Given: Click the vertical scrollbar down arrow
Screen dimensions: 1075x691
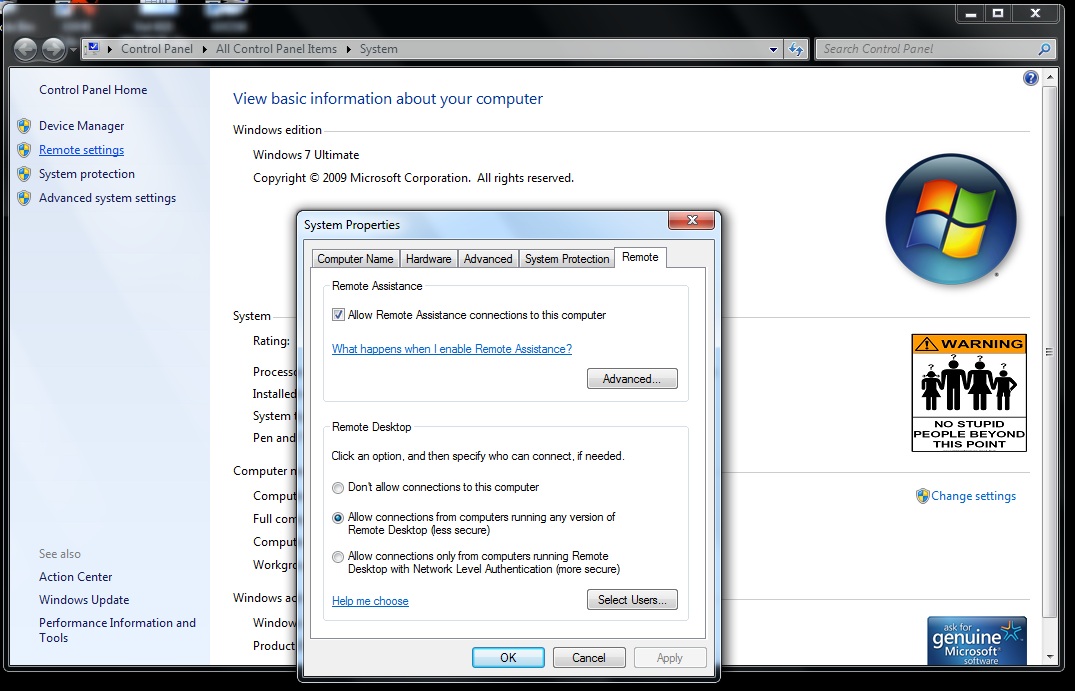Looking at the screenshot, I should [x=1050, y=657].
